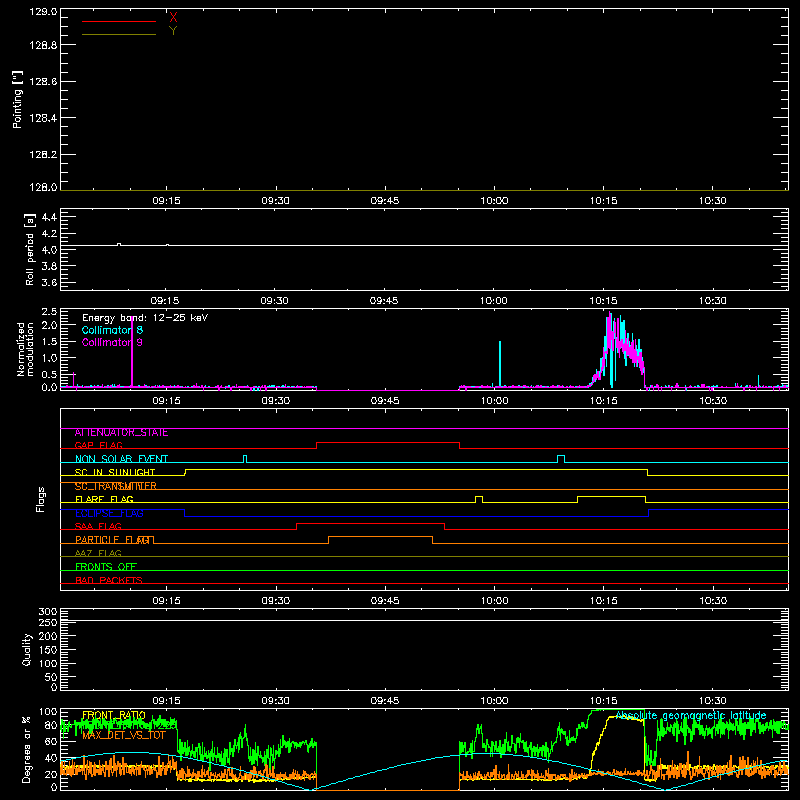Image resolution: width=800 pixels, height=800 pixels.
Task: Click the red line sample beside X legend
Action: coord(119,21)
